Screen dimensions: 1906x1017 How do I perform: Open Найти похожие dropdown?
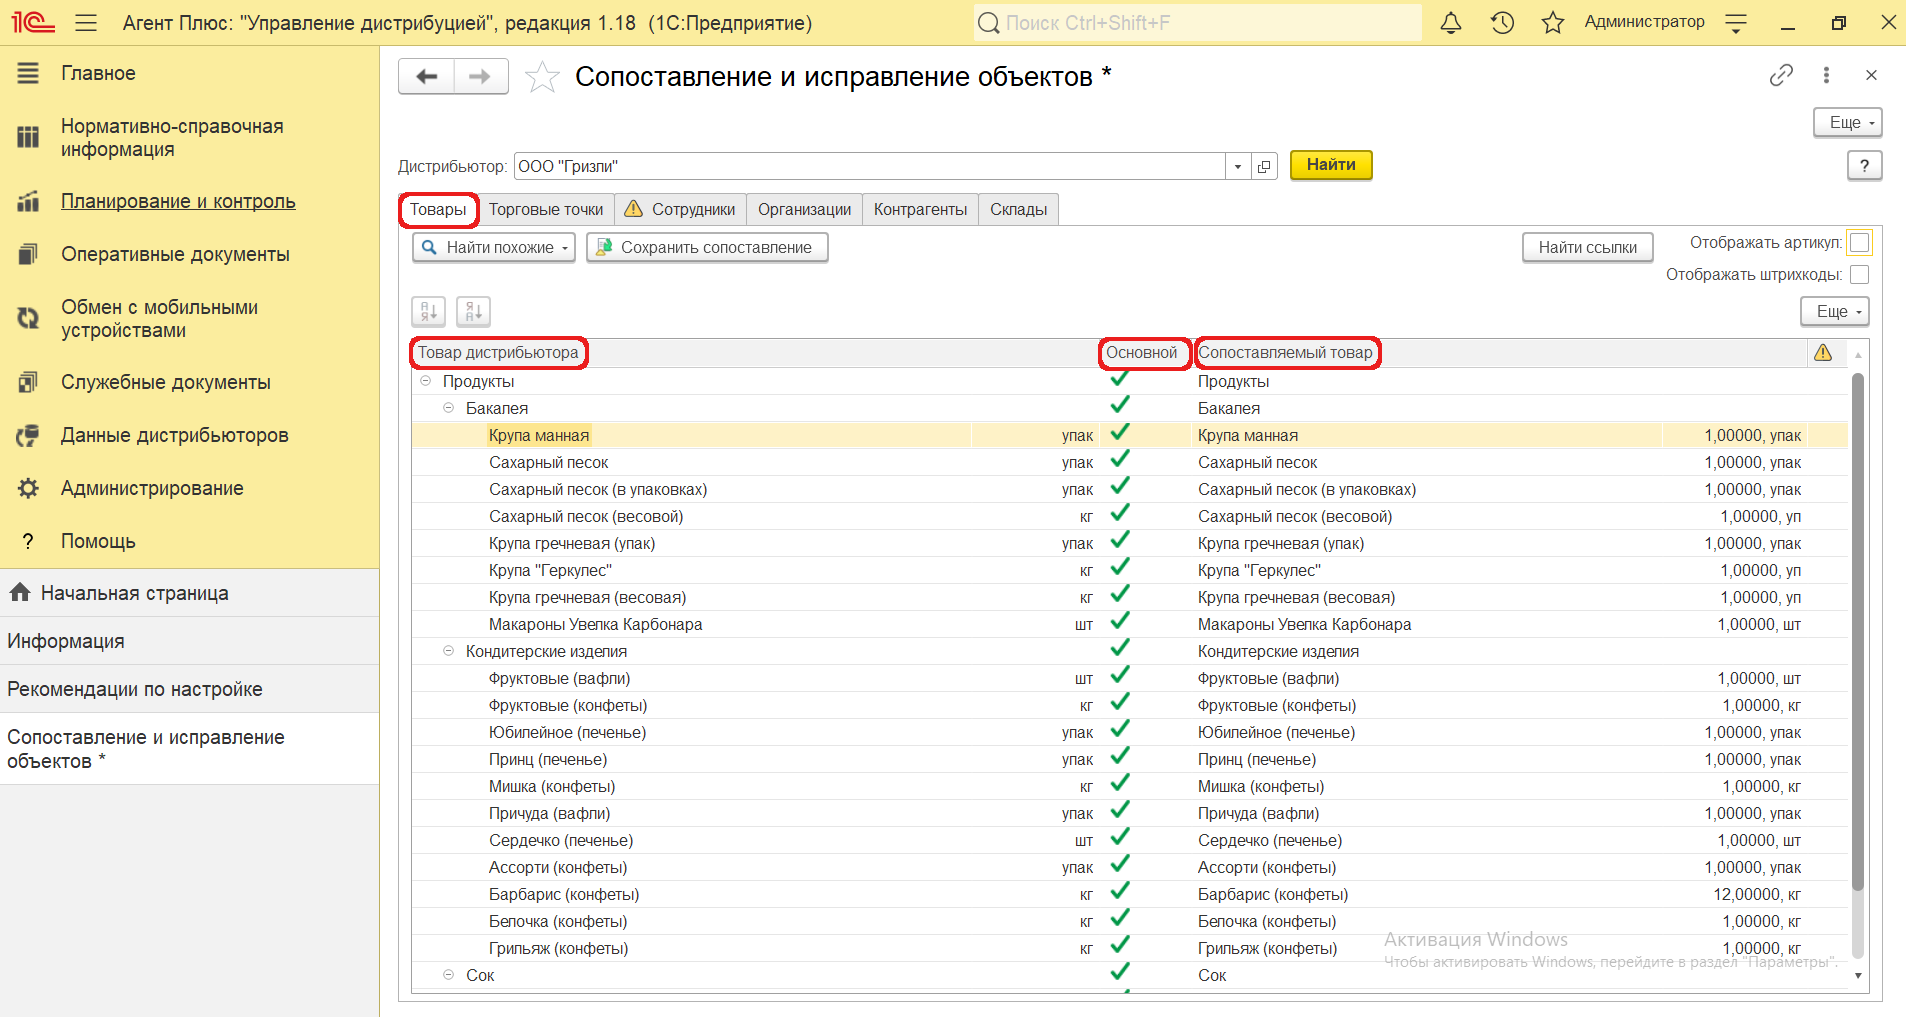pyautogui.click(x=493, y=247)
